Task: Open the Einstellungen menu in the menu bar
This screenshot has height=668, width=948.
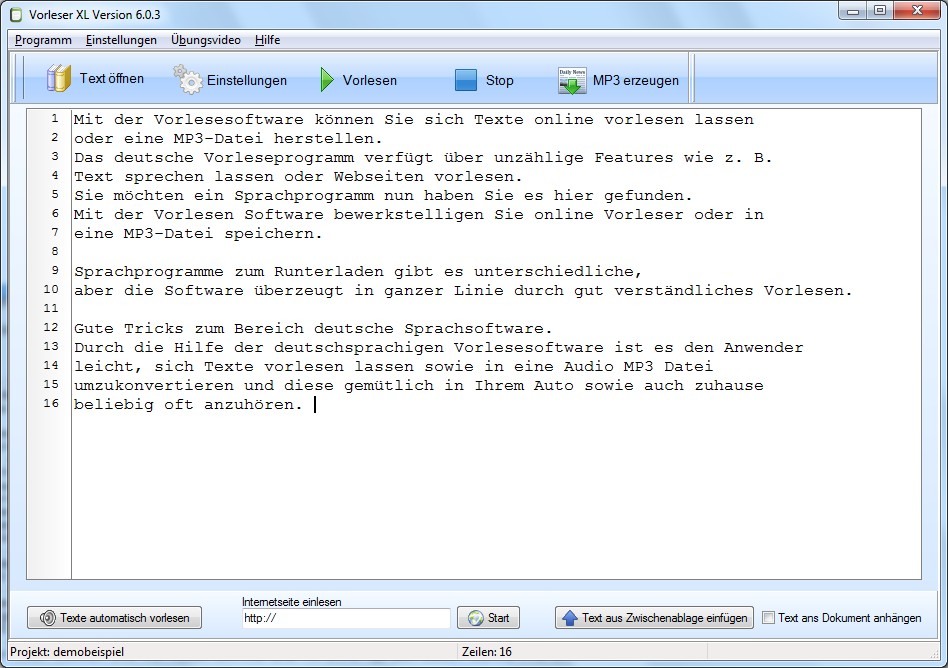Action: 121,40
